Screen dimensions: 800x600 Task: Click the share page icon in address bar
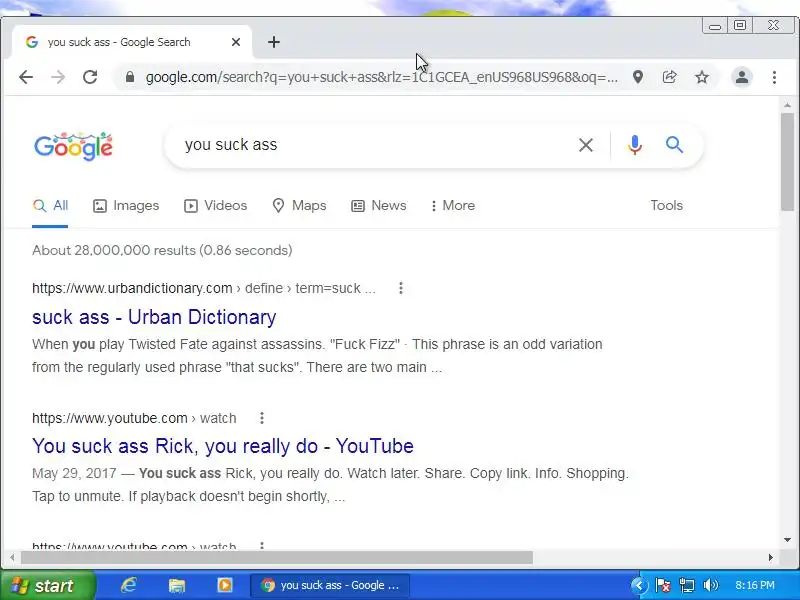tap(669, 77)
